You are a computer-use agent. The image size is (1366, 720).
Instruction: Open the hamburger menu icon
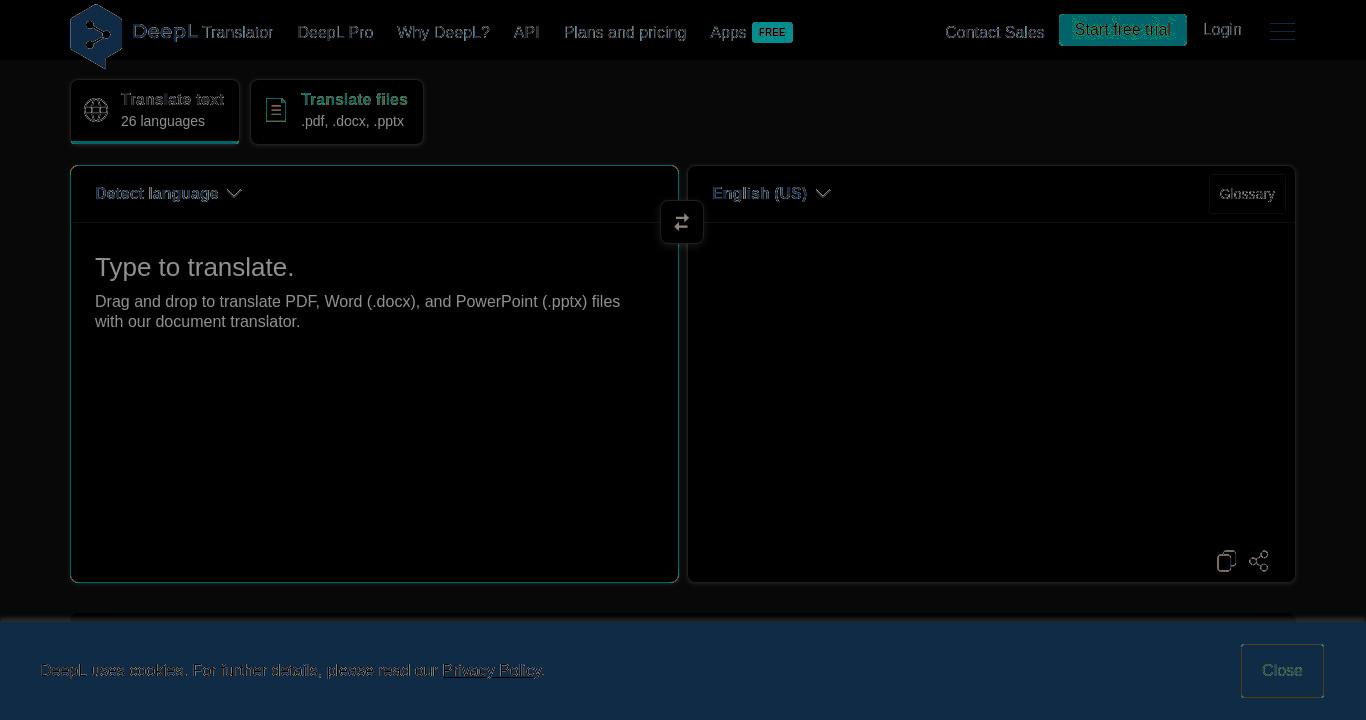(x=1282, y=31)
